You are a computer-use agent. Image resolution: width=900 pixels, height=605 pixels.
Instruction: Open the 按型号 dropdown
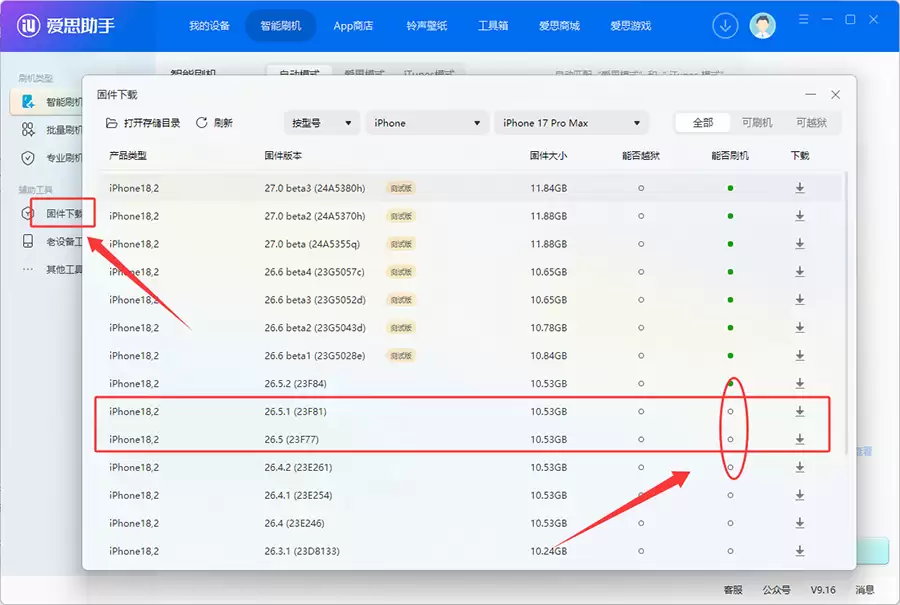[321, 123]
